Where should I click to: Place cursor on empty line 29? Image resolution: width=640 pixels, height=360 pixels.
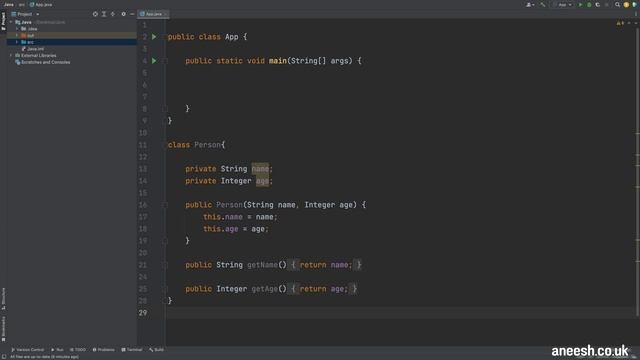[400, 313]
